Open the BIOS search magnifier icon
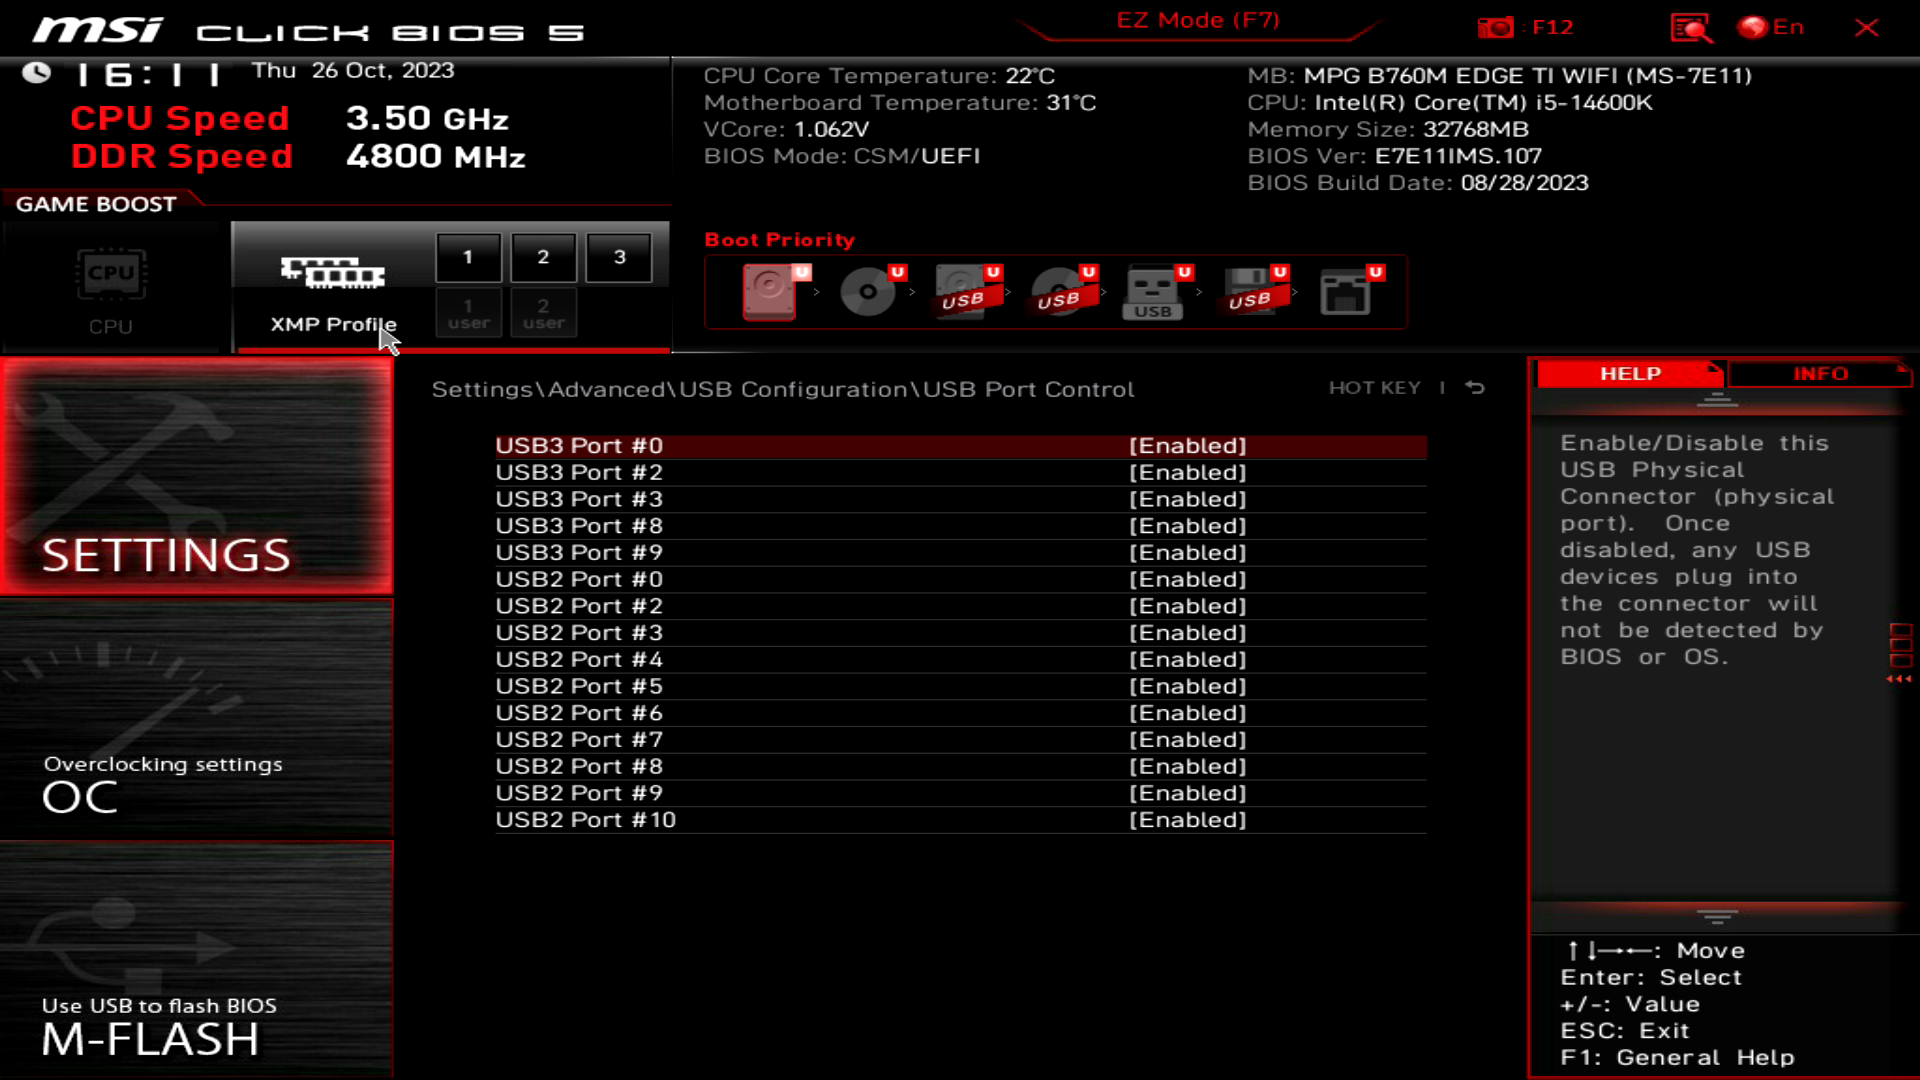The height and width of the screenshot is (1080, 1920). point(1690,27)
